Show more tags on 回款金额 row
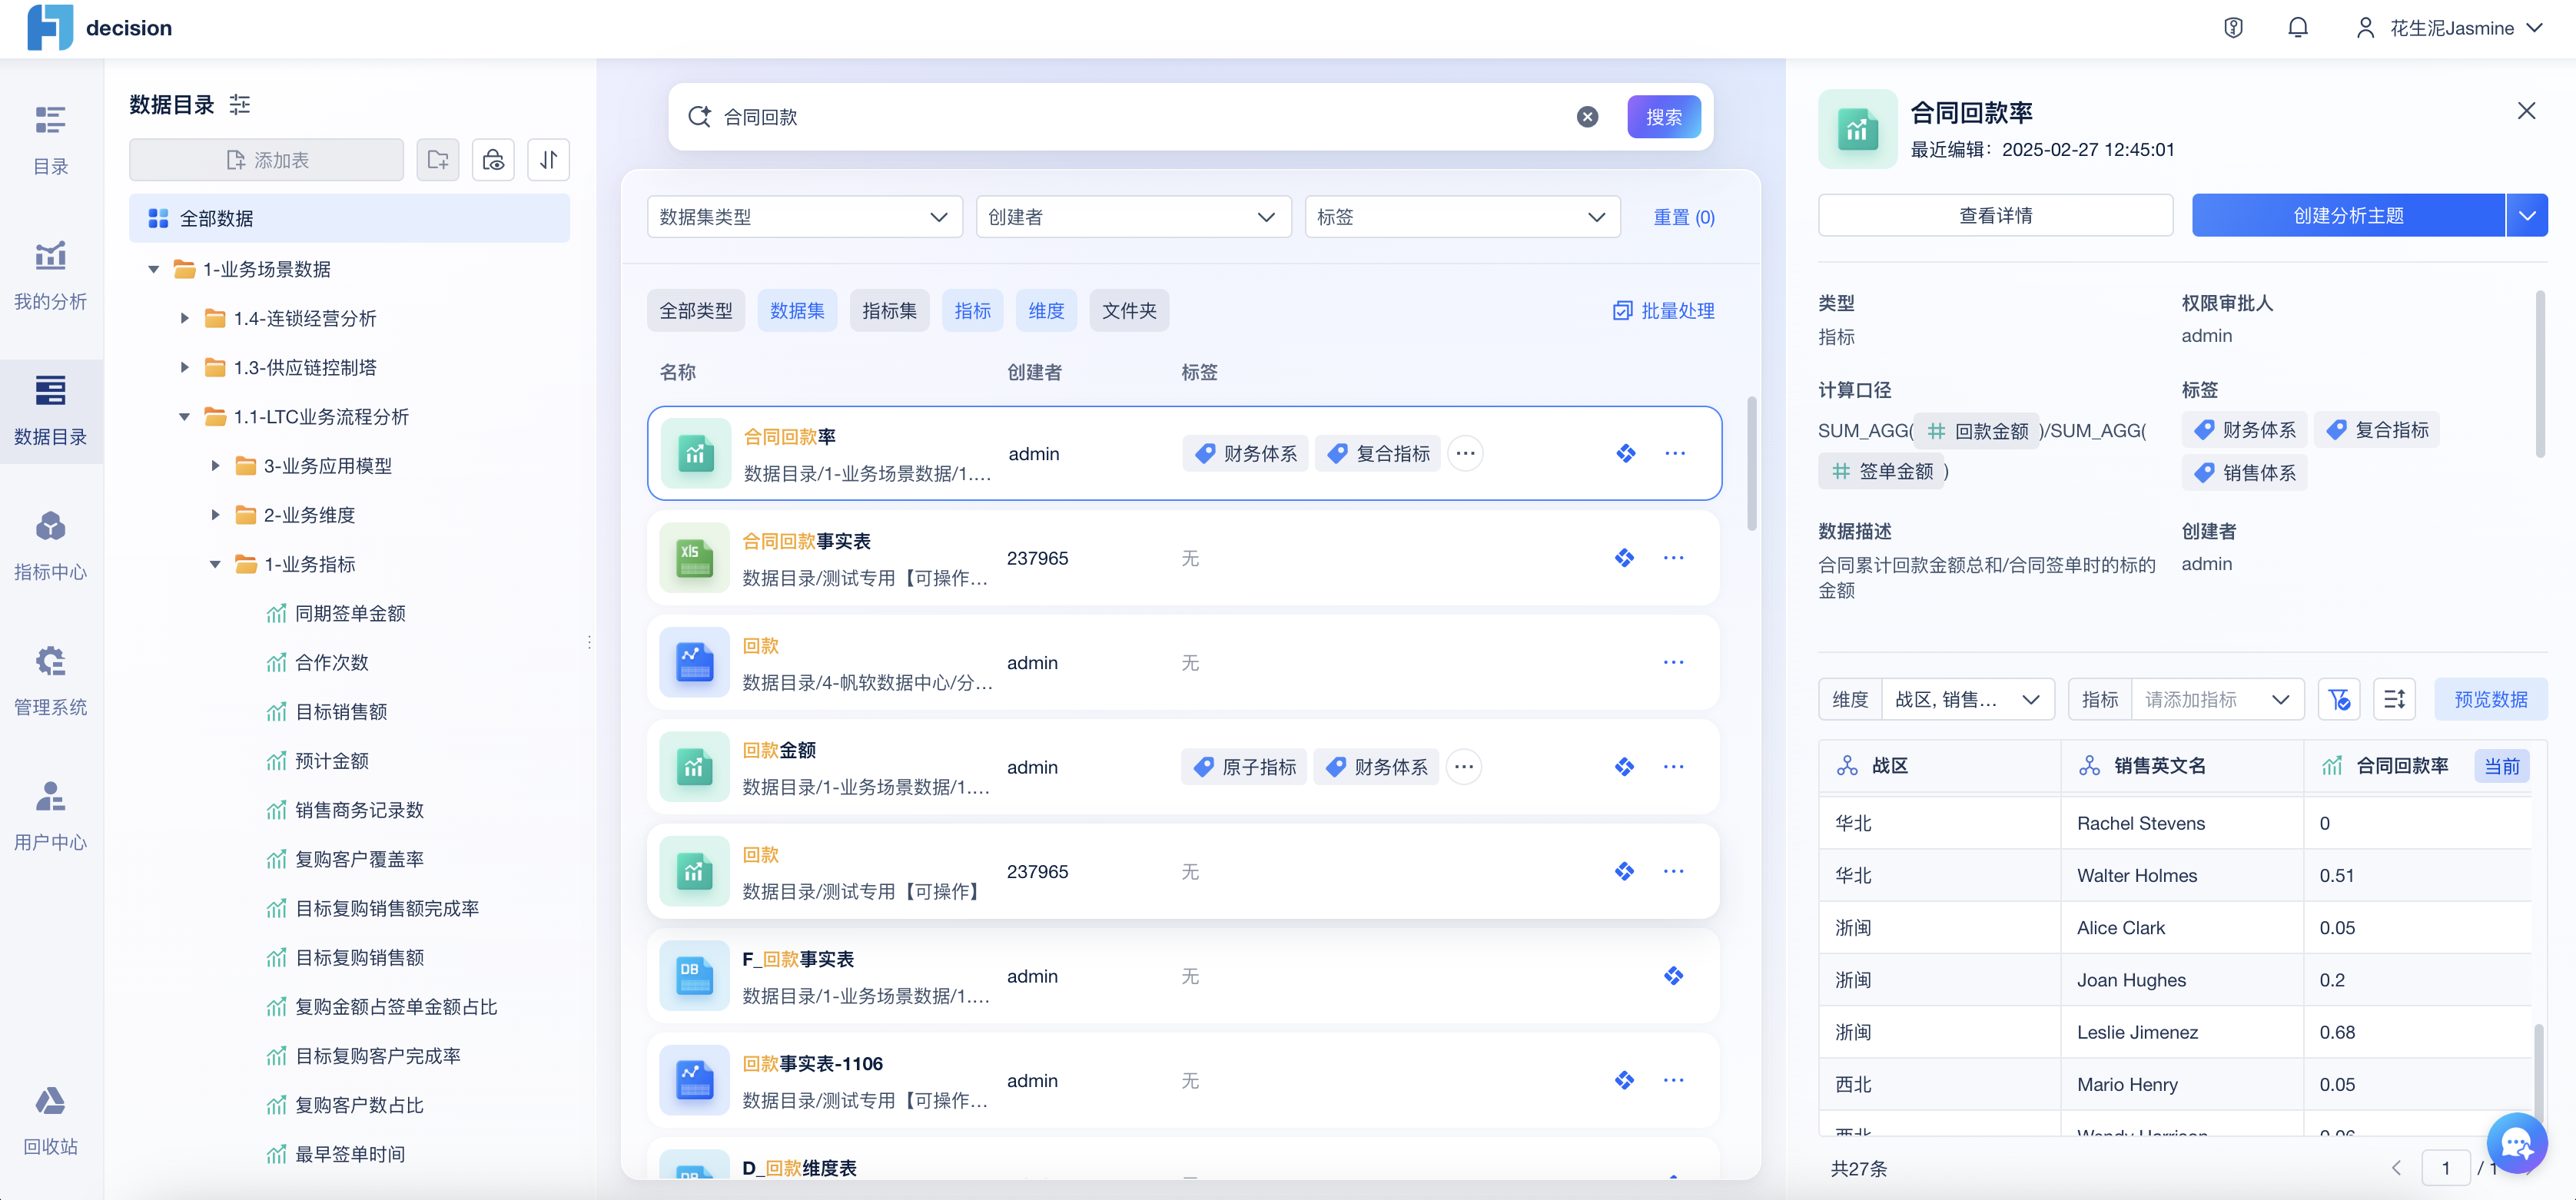Screen dimensions: 2576x1200 (1464, 767)
